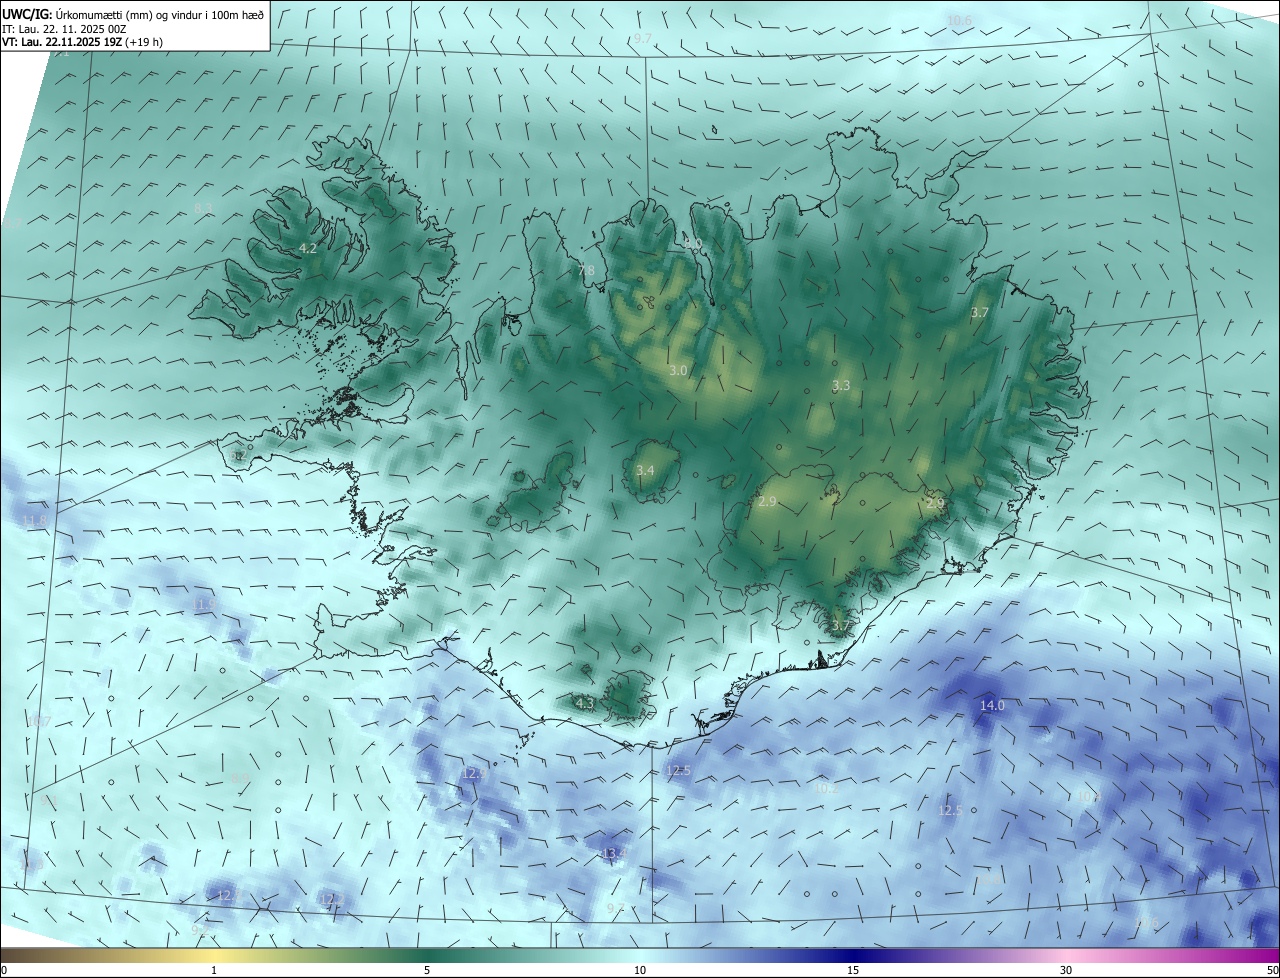Click the 4.2 value over the Westfjords
The width and height of the screenshot is (1280, 978).
tap(308, 248)
